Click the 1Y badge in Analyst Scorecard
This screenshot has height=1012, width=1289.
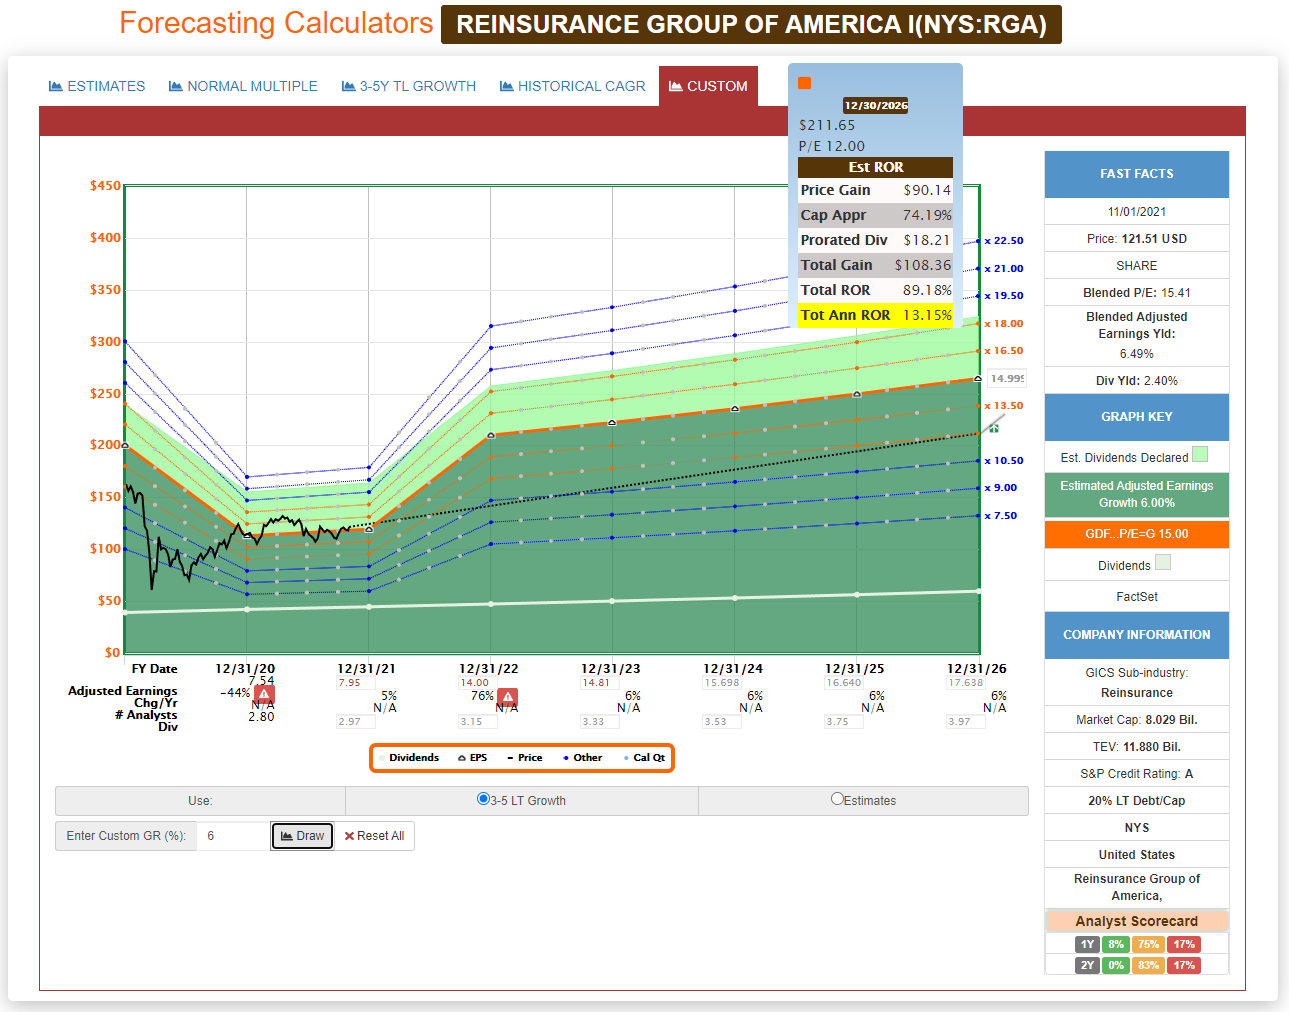click(x=1087, y=944)
